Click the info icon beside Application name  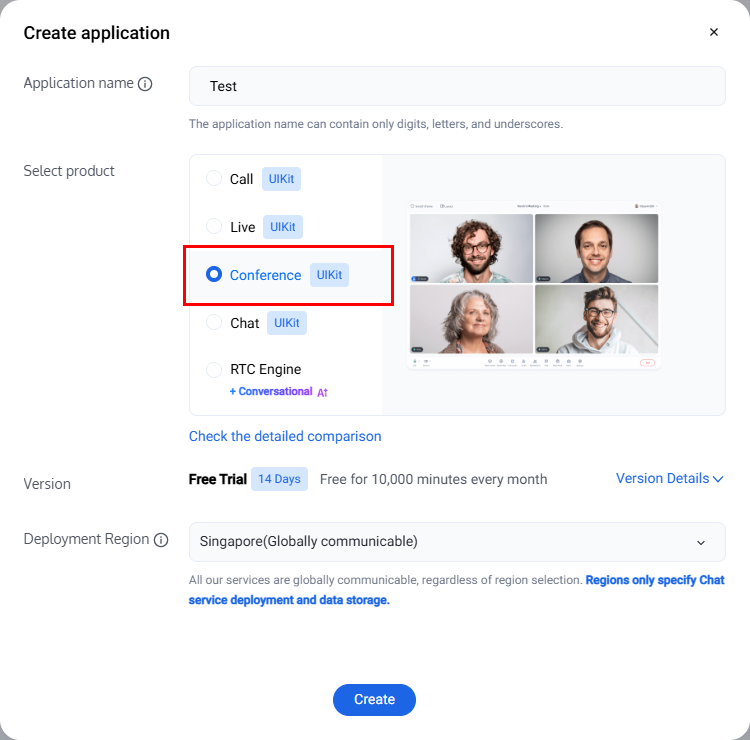(x=145, y=84)
